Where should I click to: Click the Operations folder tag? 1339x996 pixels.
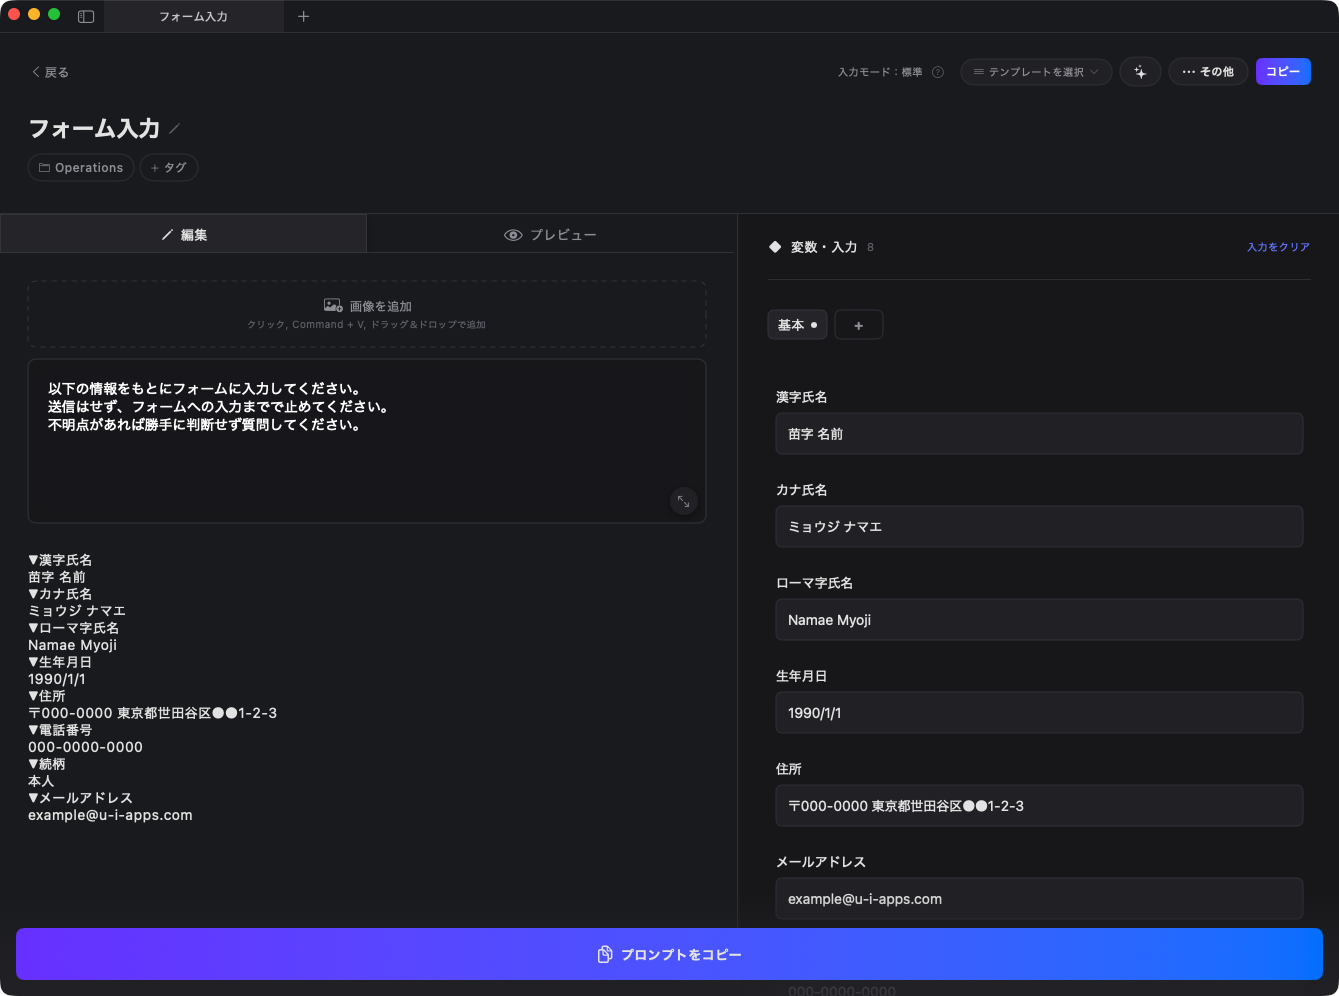click(81, 168)
